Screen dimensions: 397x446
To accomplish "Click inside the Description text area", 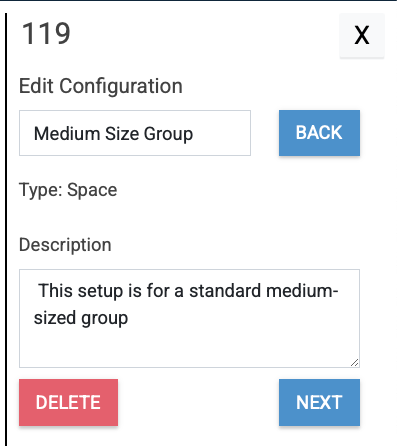I will coord(189,318).
